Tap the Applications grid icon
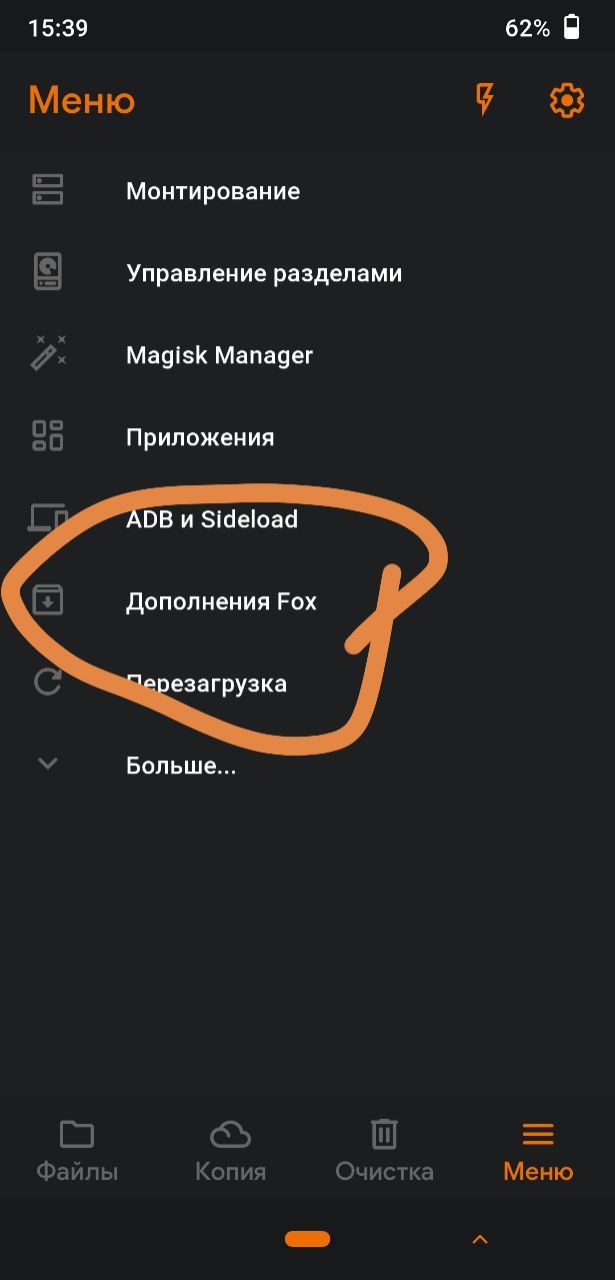The image size is (615, 1280). pos(48,436)
